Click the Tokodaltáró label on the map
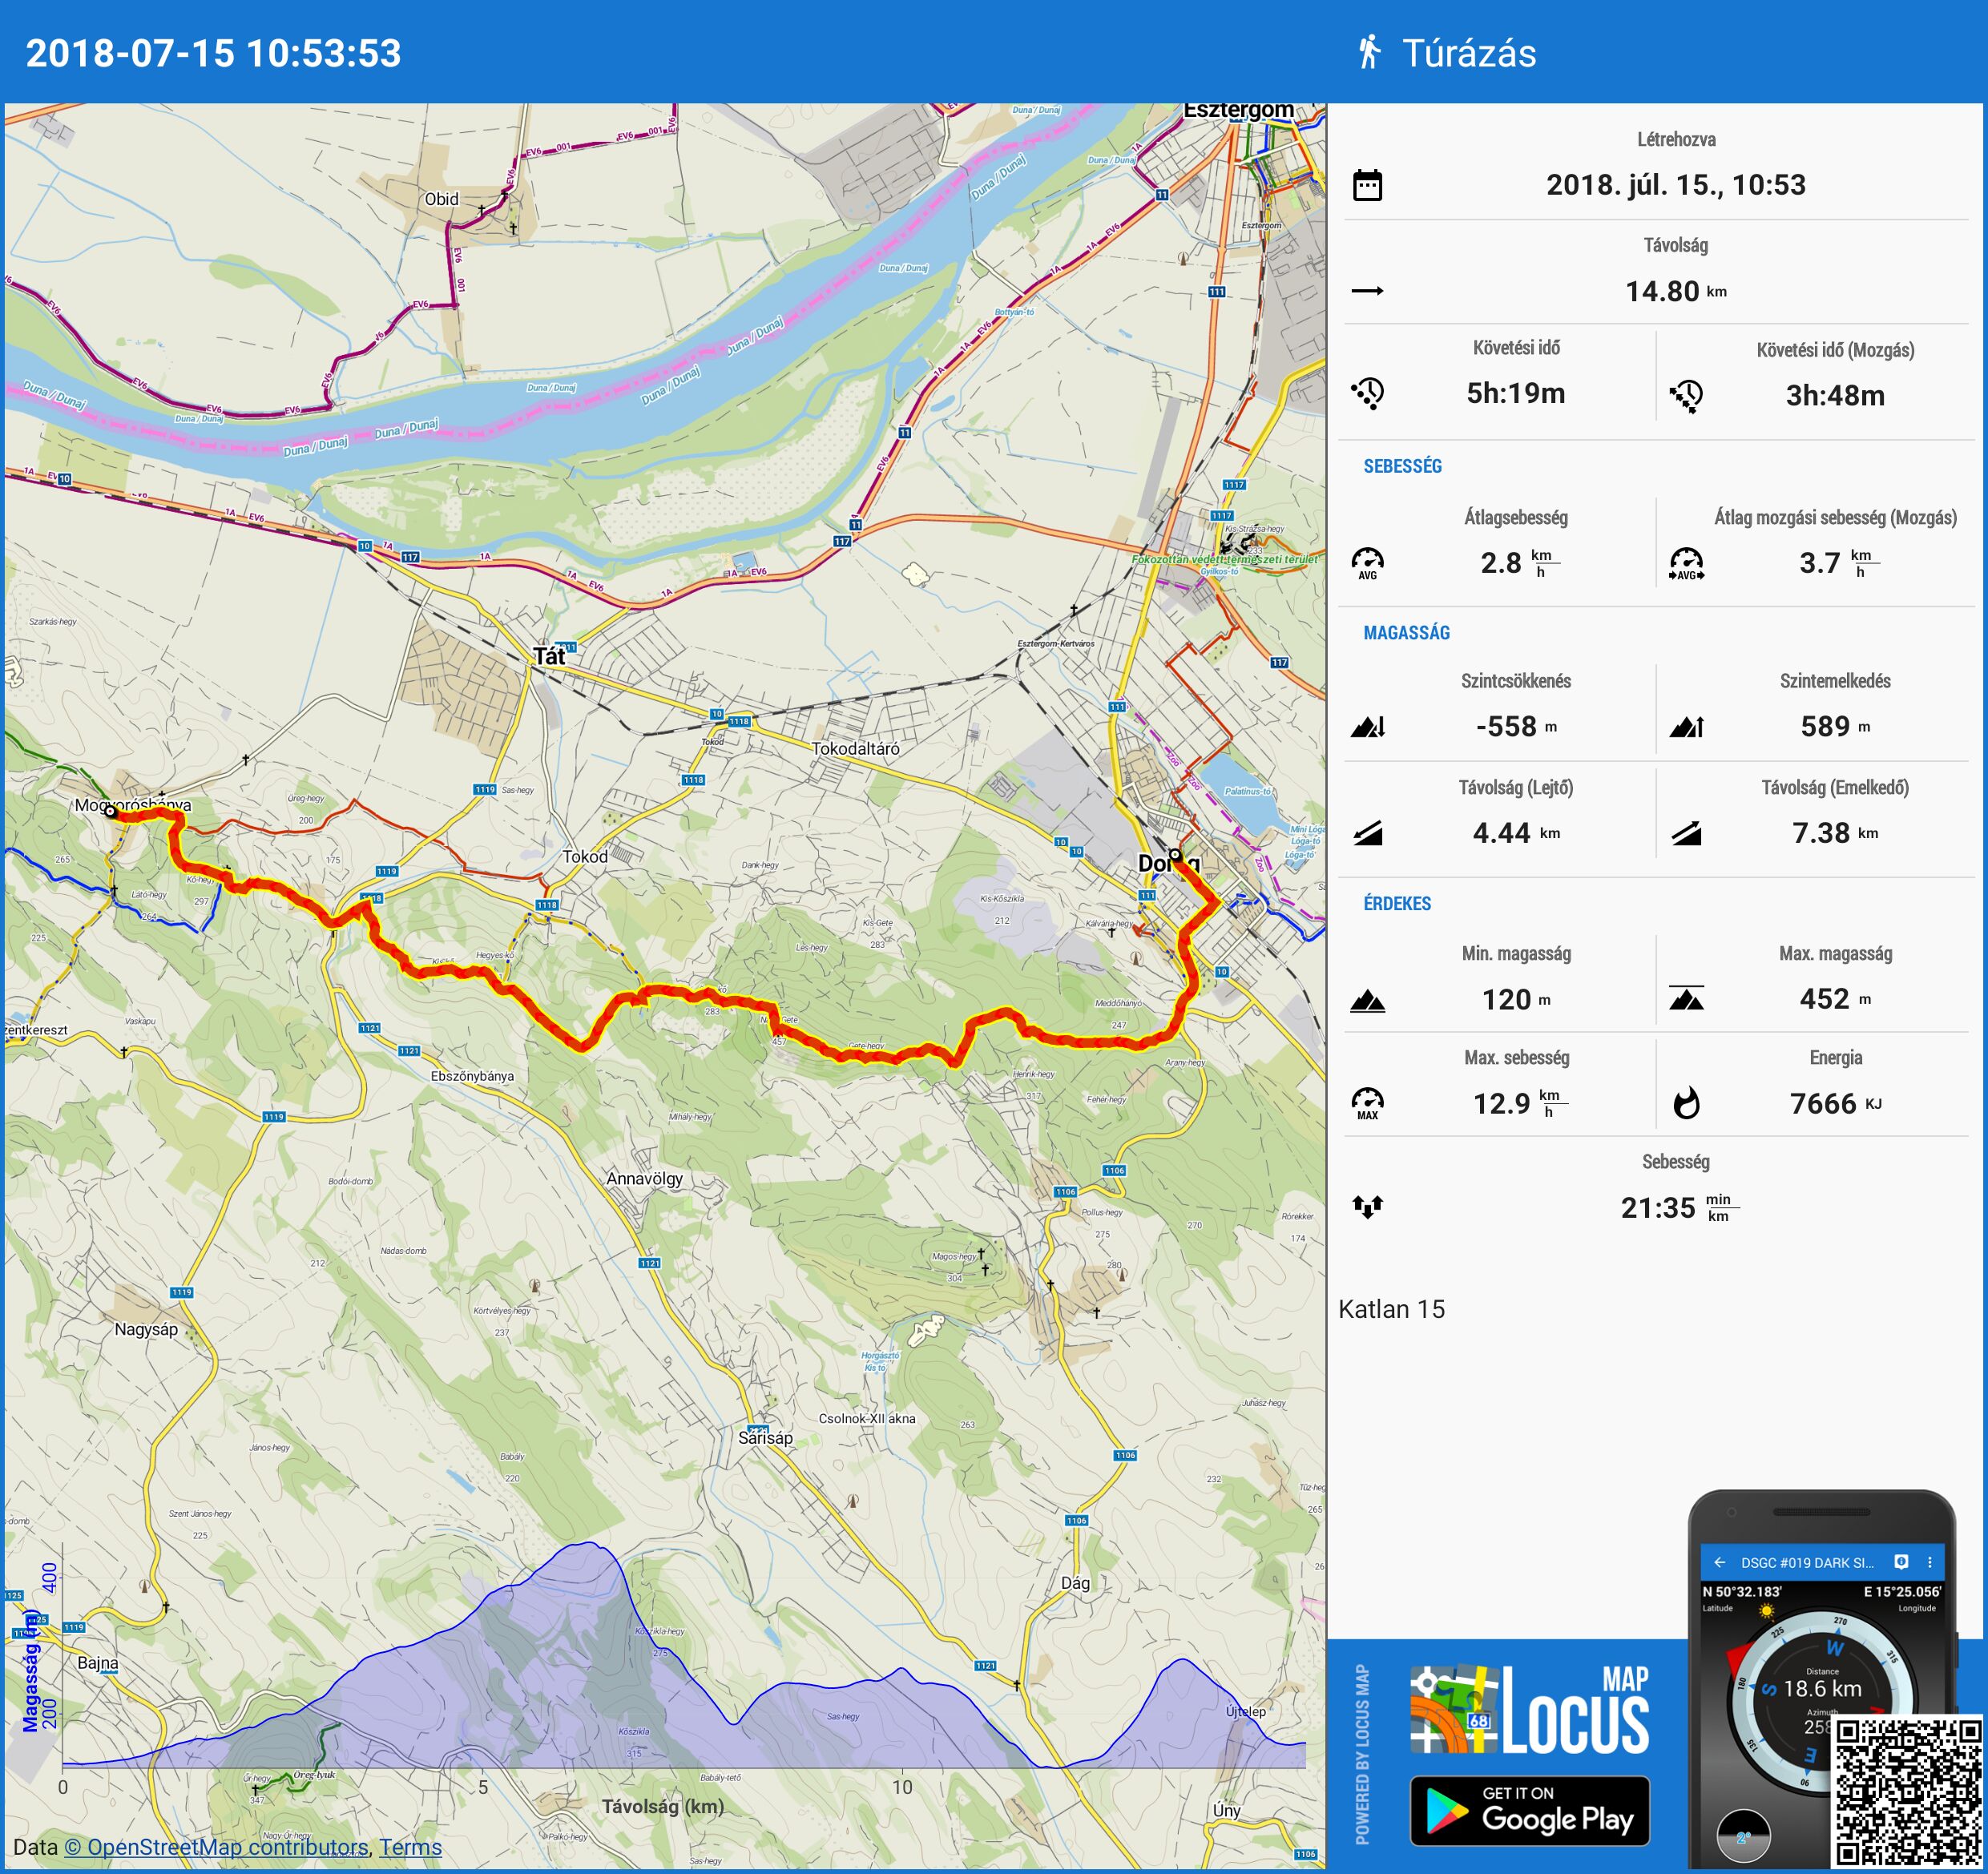This screenshot has width=1988, height=1874. point(856,749)
